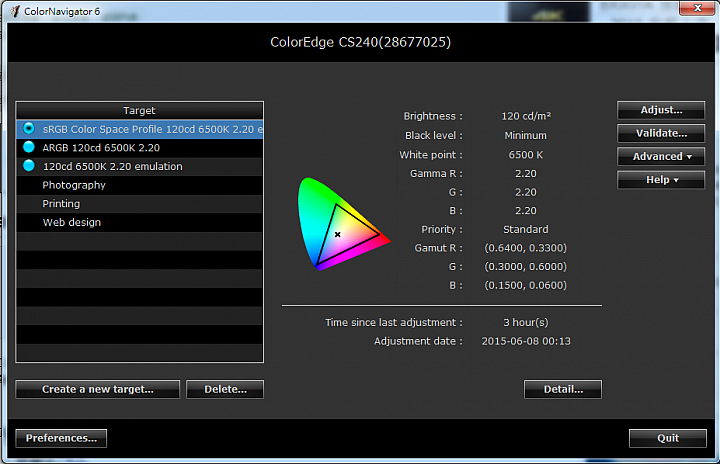The width and height of the screenshot is (720, 464).
Task: Delete the selected target
Action: (x=225, y=389)
